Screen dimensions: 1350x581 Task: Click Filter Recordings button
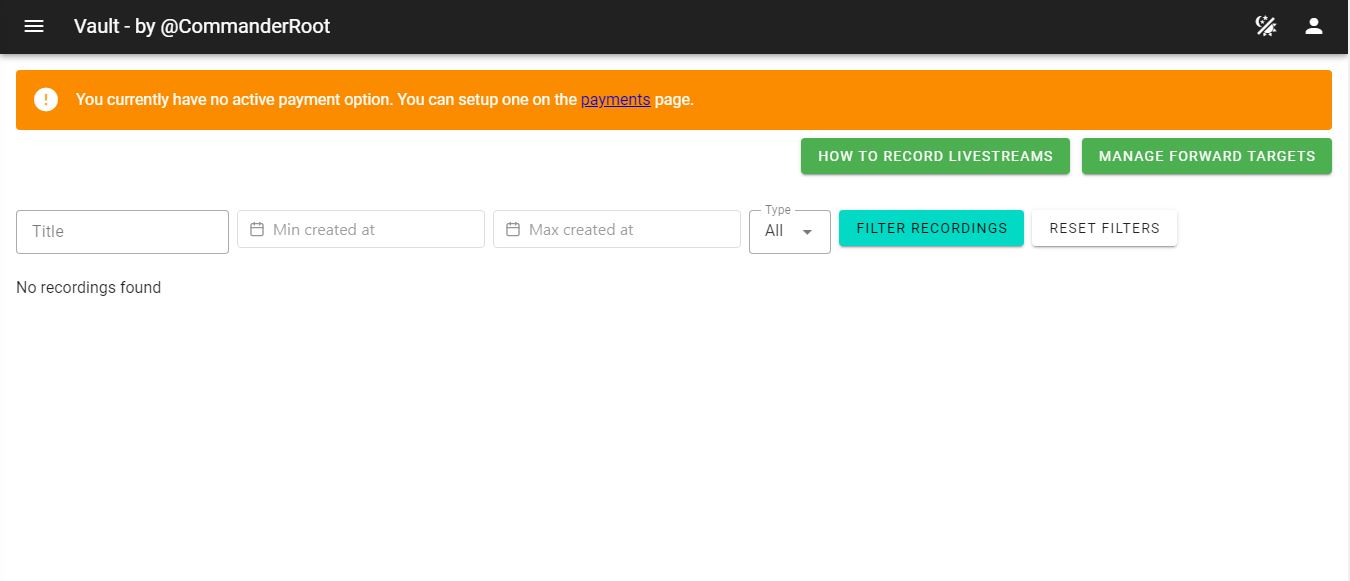pyautogui.click(x=931, y=228)
